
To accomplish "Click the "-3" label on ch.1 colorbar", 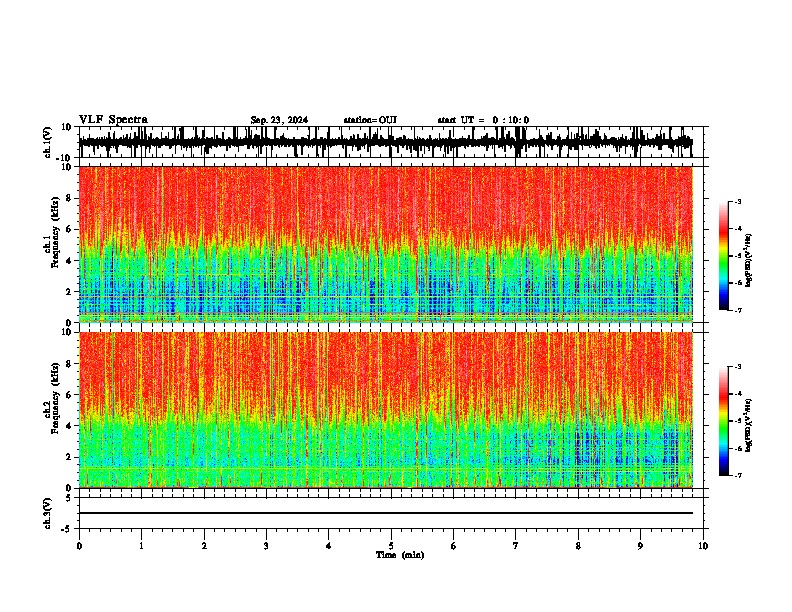I will [738, 201].
